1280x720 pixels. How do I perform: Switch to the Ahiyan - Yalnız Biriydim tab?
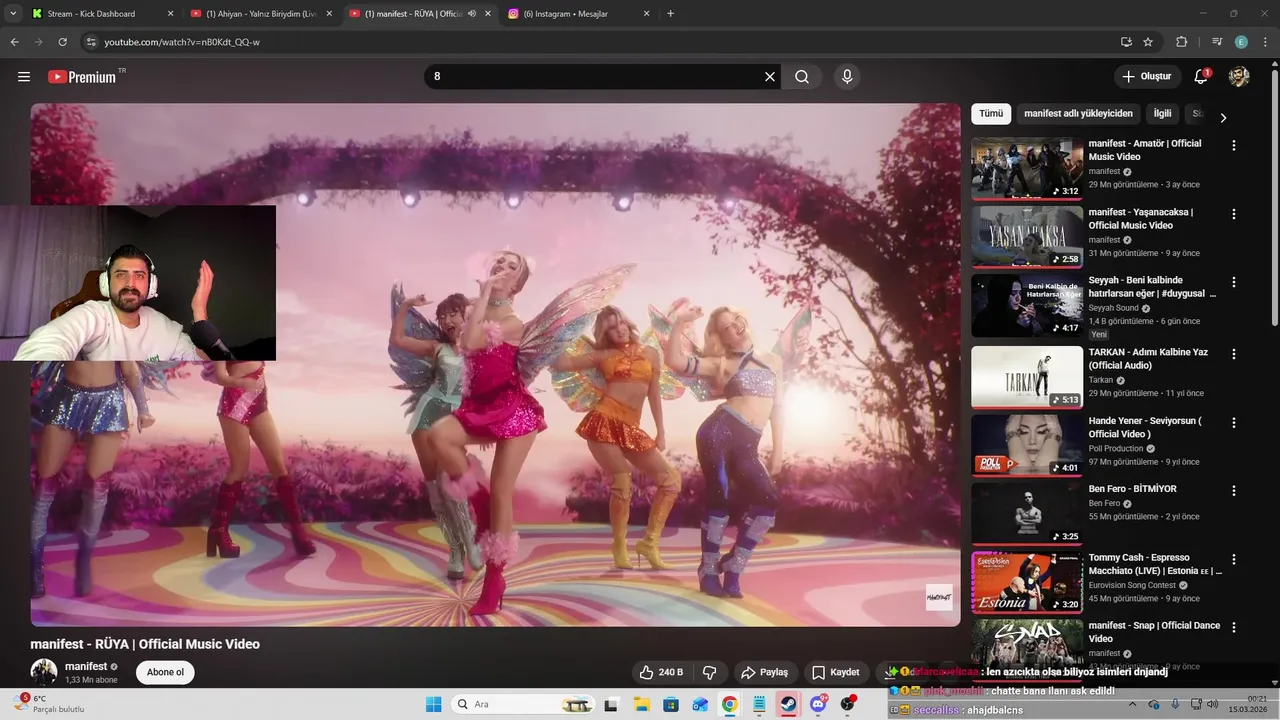(260, 14)
